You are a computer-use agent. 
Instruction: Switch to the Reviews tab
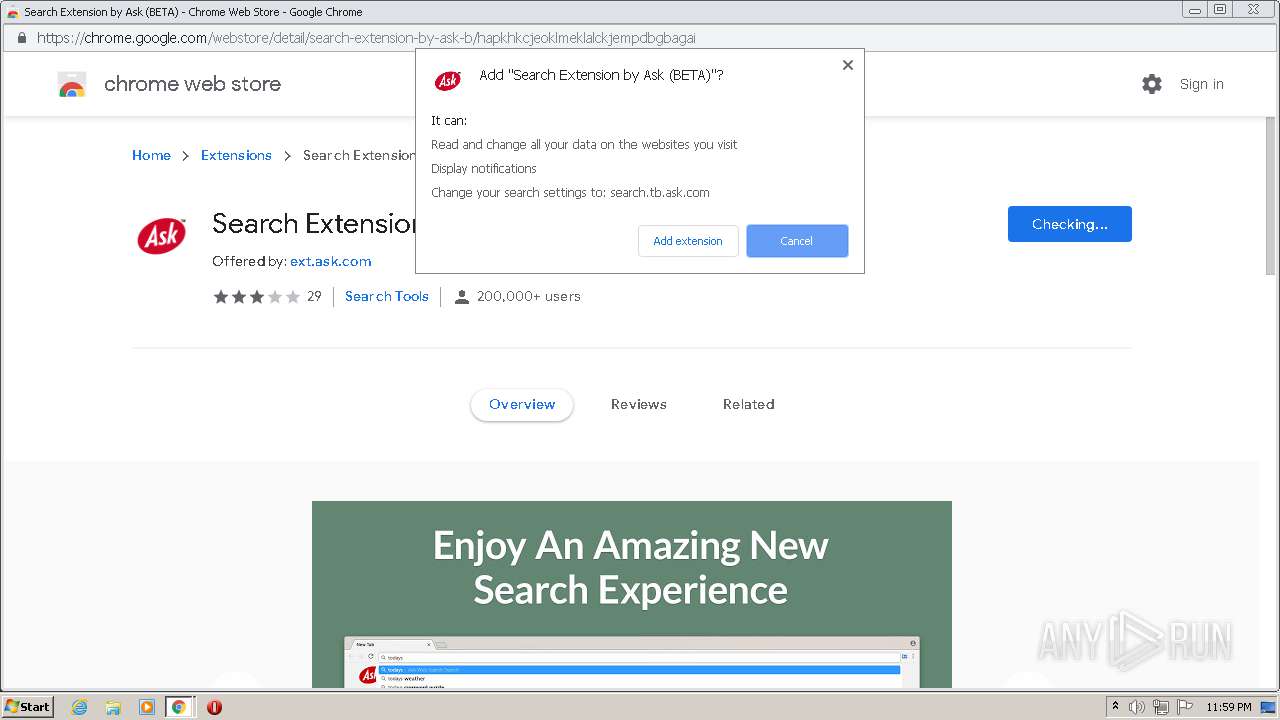click(639, 404)
